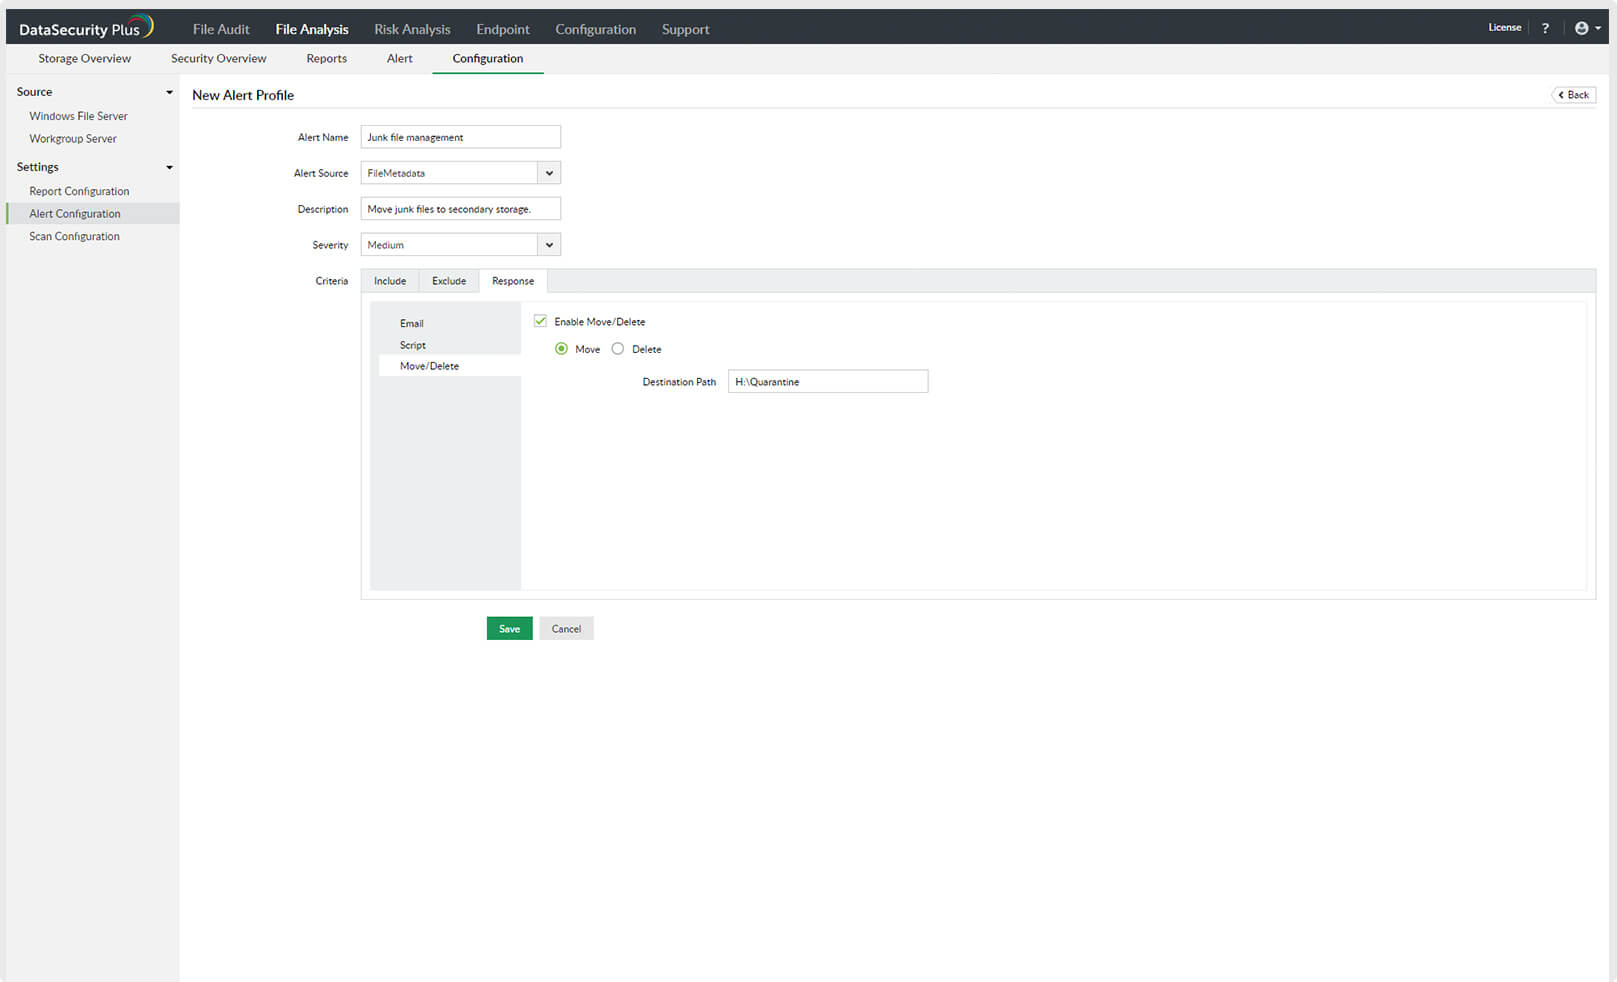Switch to the Reports tab

326,58
